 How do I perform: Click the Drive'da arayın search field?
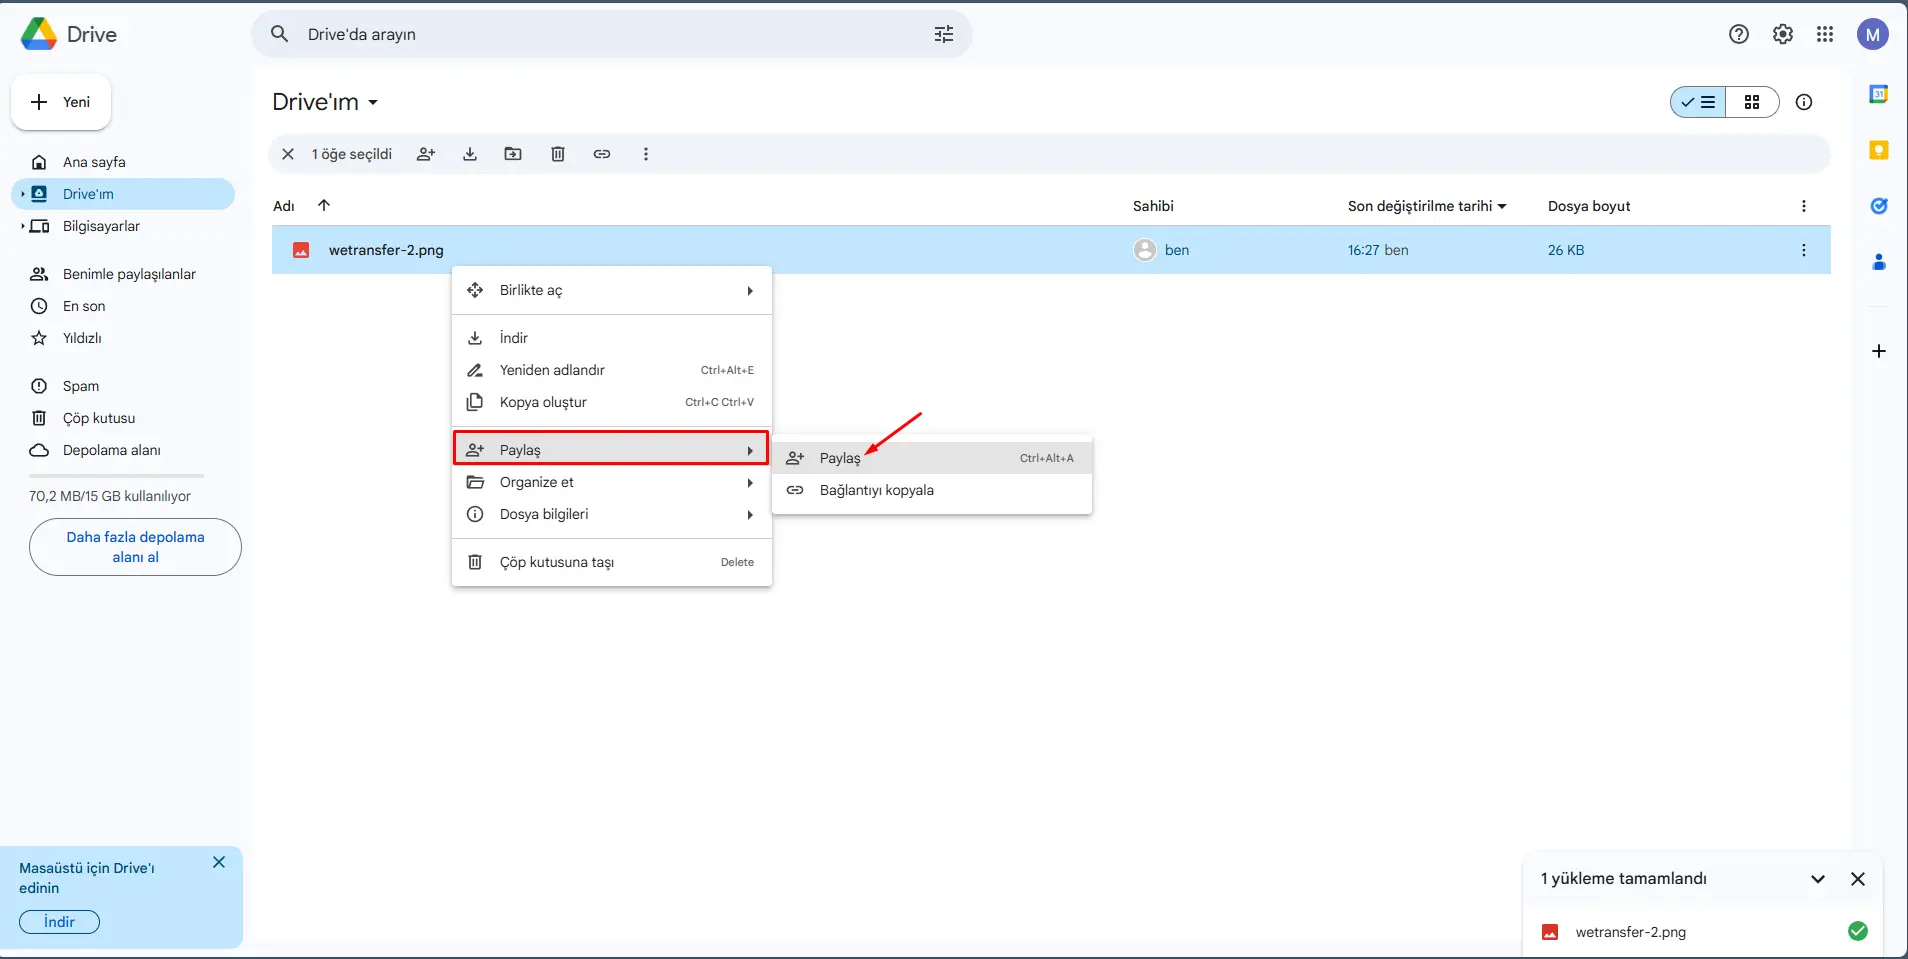pos(600,33)
